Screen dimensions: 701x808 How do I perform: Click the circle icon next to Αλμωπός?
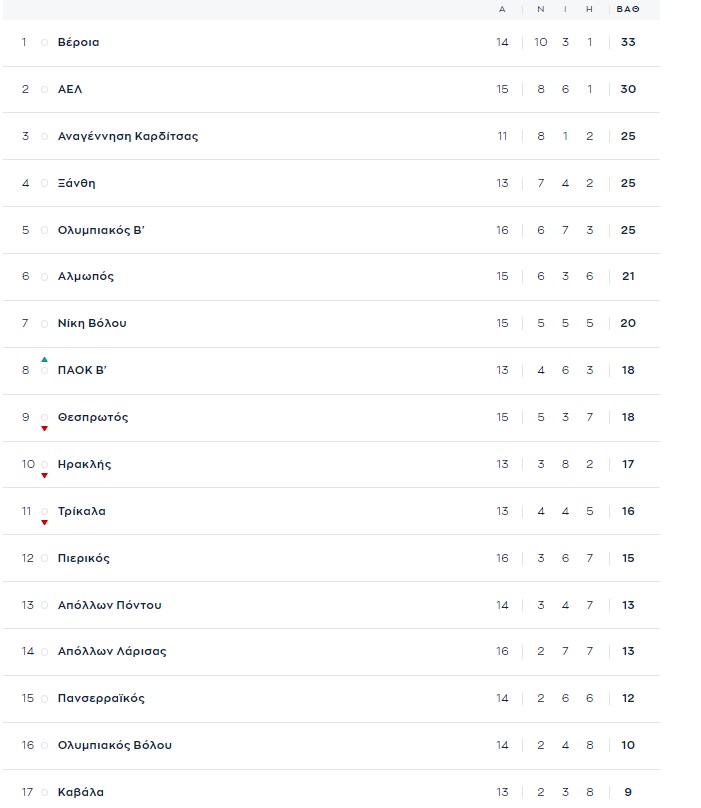coord(44,277)
